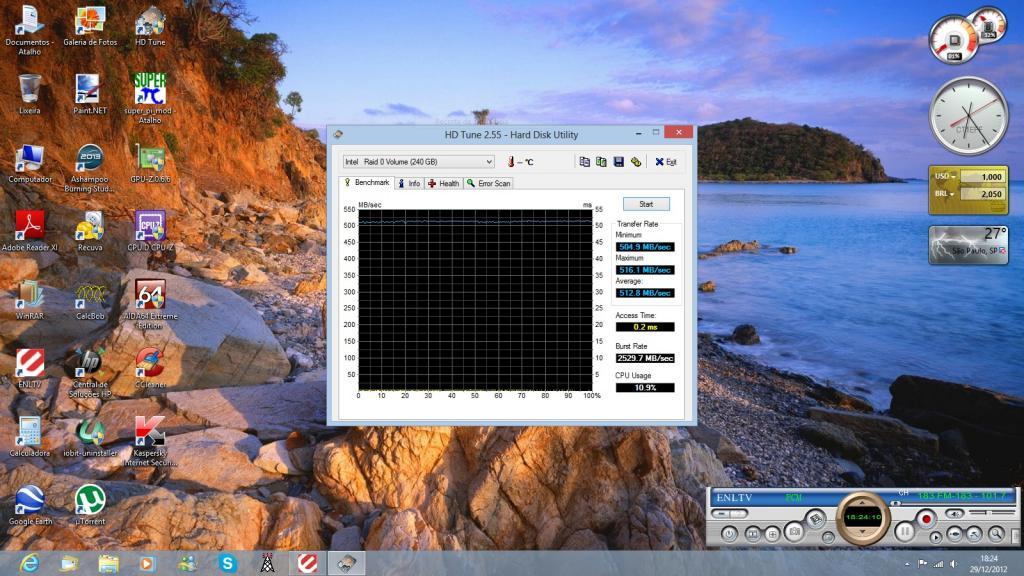Click the Maximum transfer rate value '516.1 MB/sec'

pyautogui.click(x=645, y=270)
